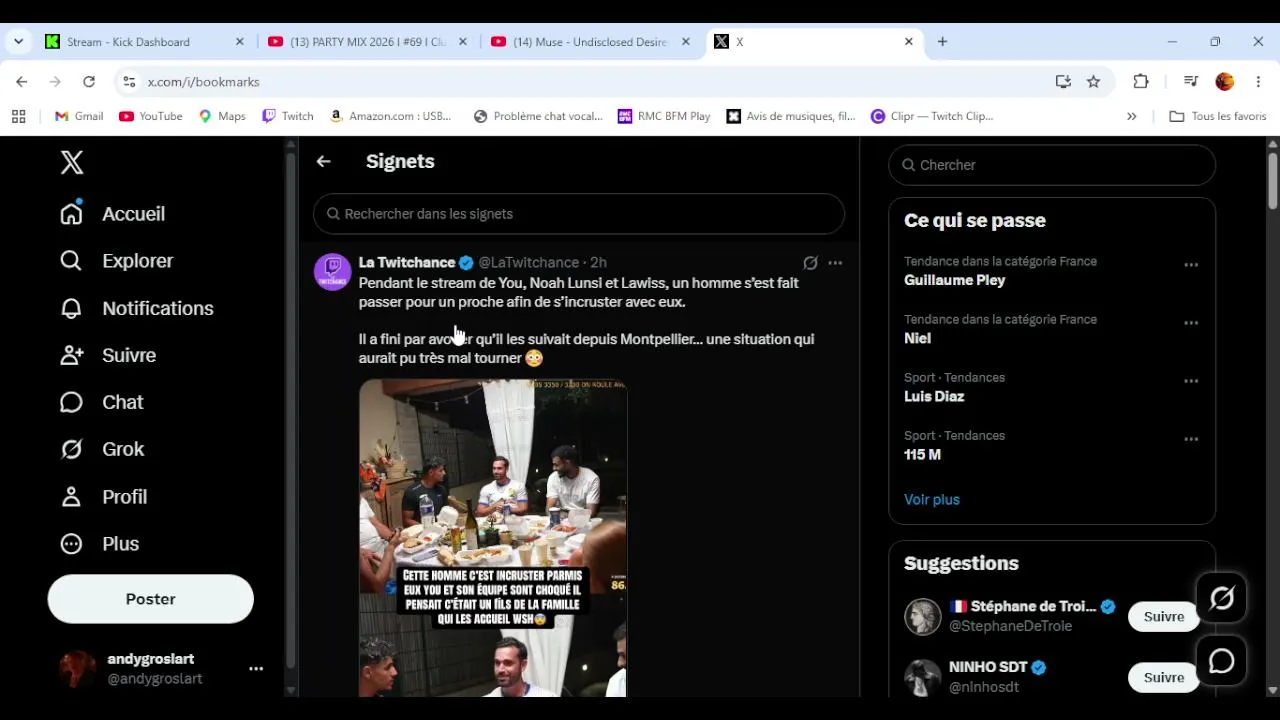
Task: Focus the Chercher search box
Action: (x=1052, y=165)
